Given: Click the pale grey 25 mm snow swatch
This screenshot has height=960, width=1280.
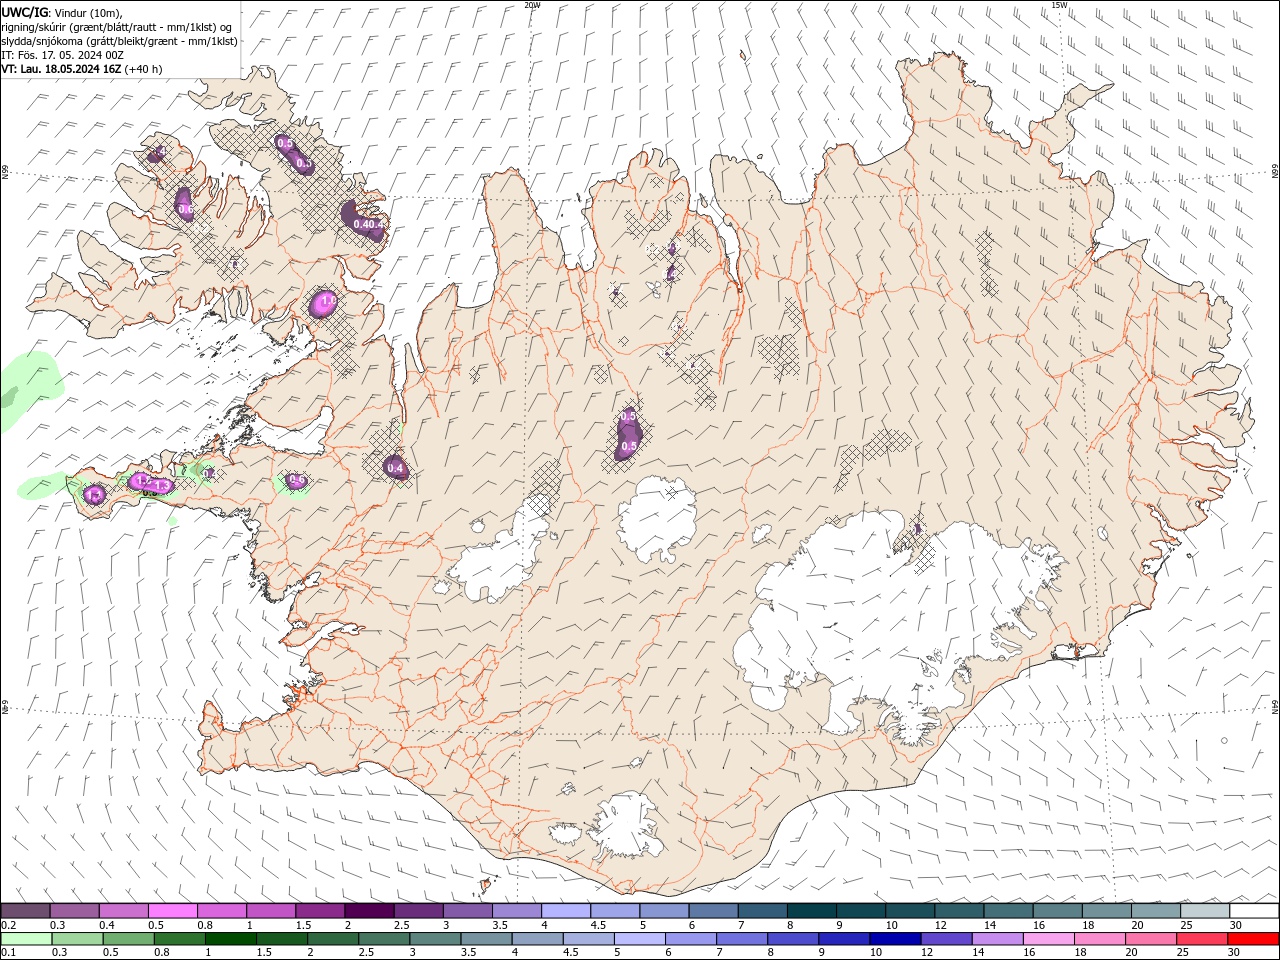Looking at the screenshot, I should point(1204,911).
